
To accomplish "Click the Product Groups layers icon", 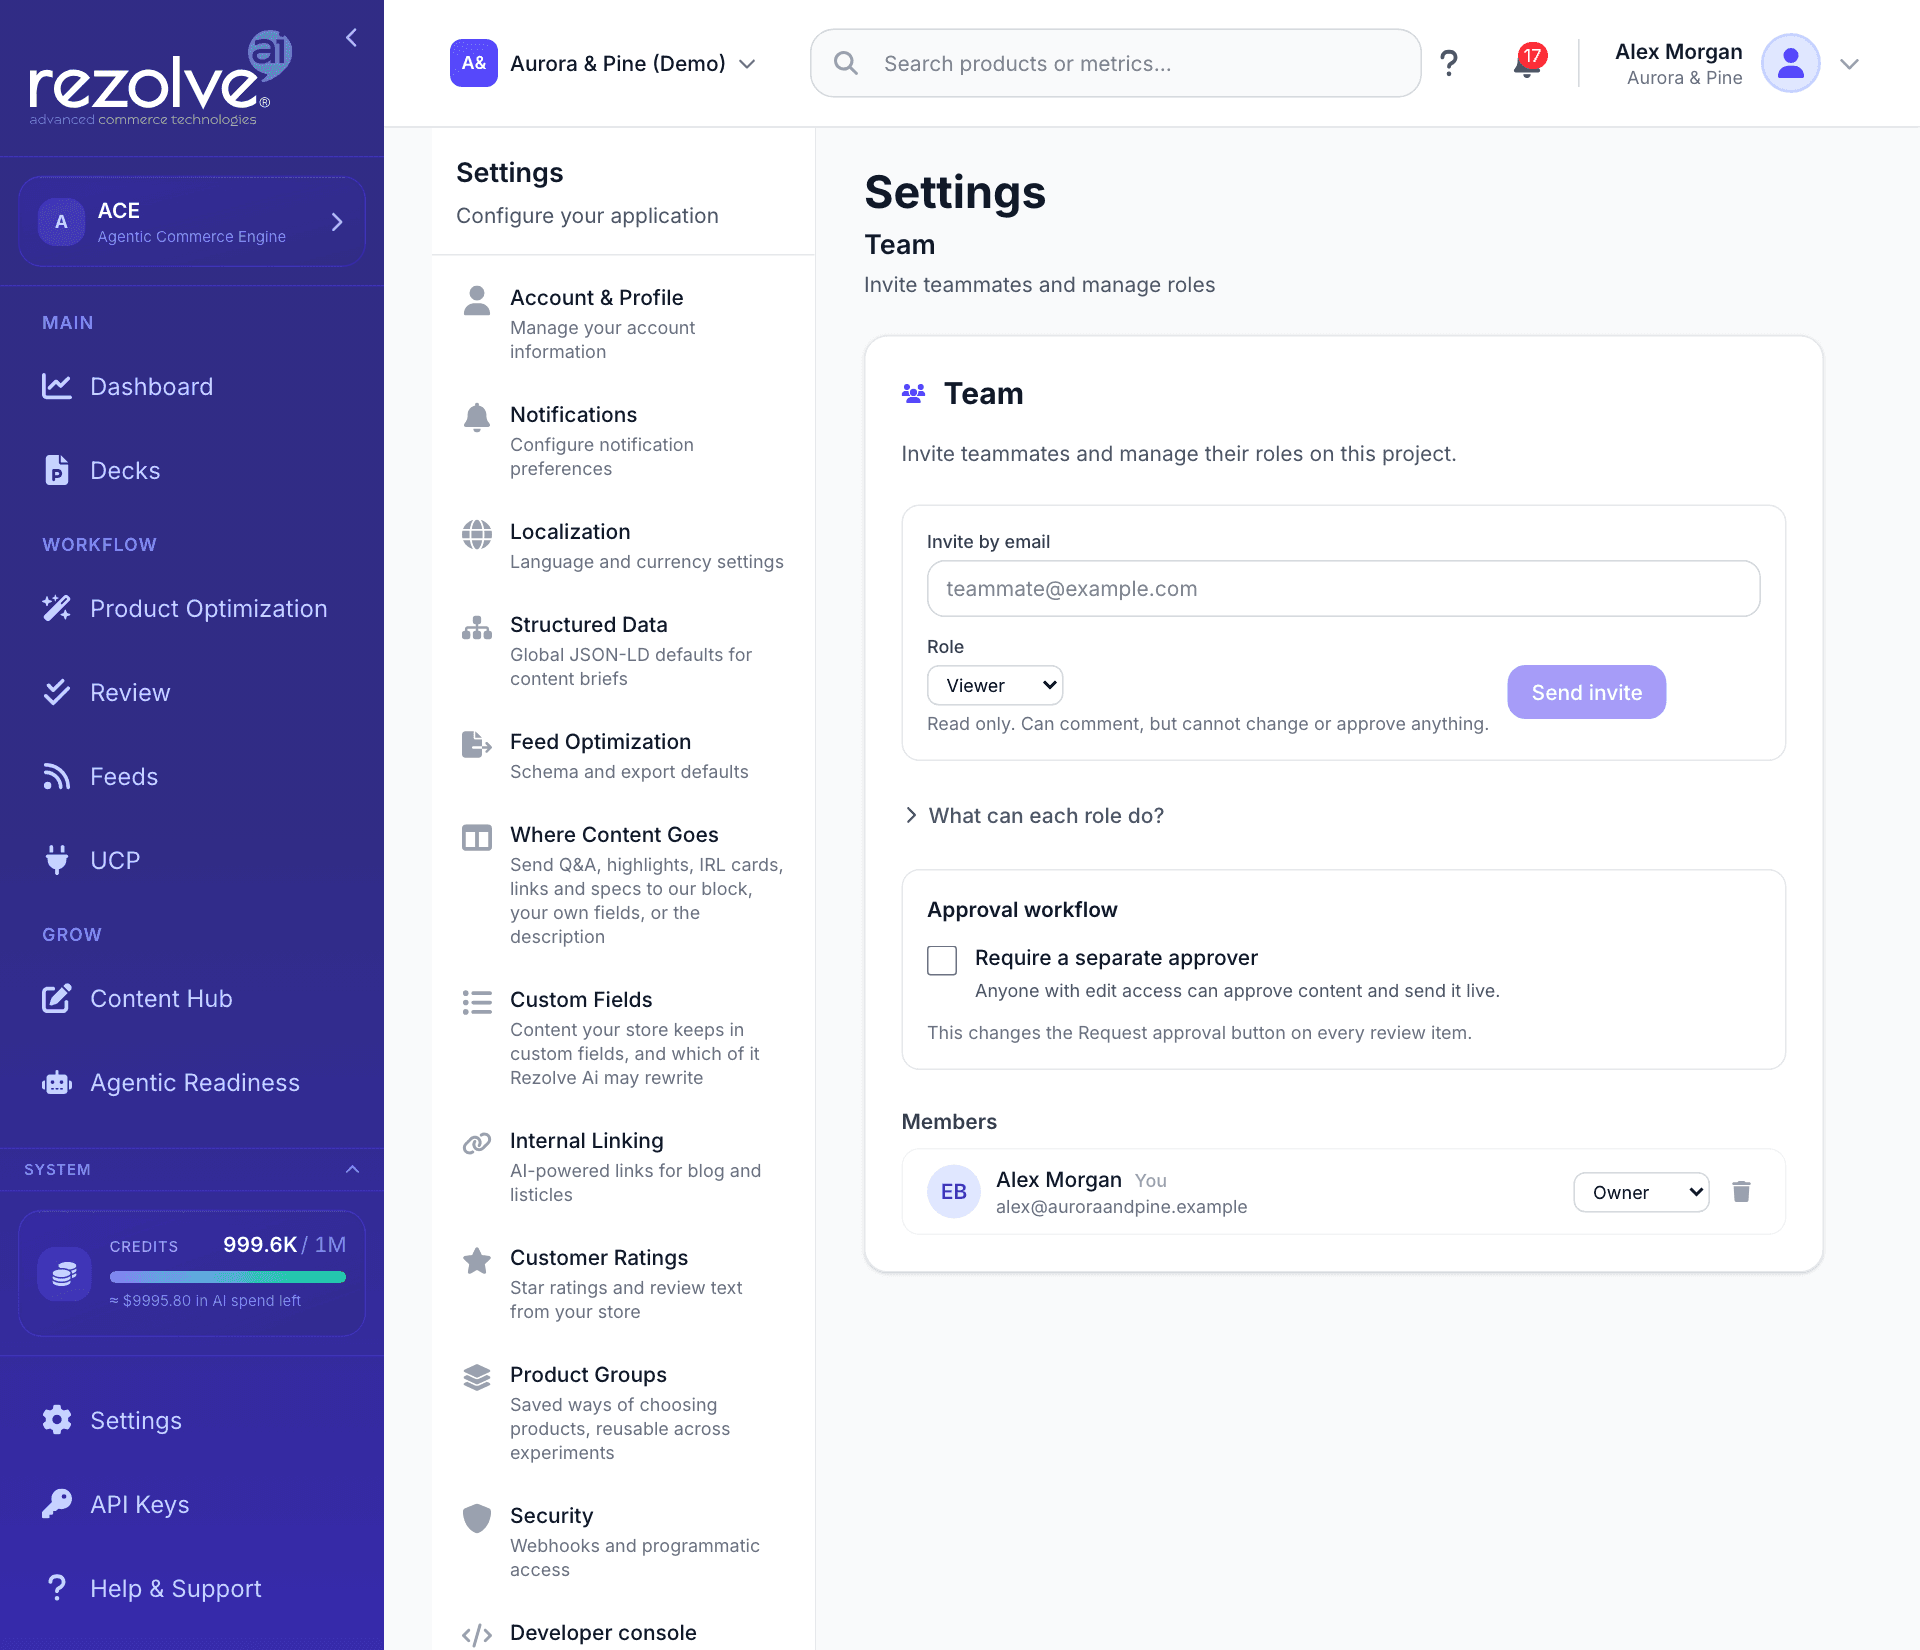I will click(477, 1378).
